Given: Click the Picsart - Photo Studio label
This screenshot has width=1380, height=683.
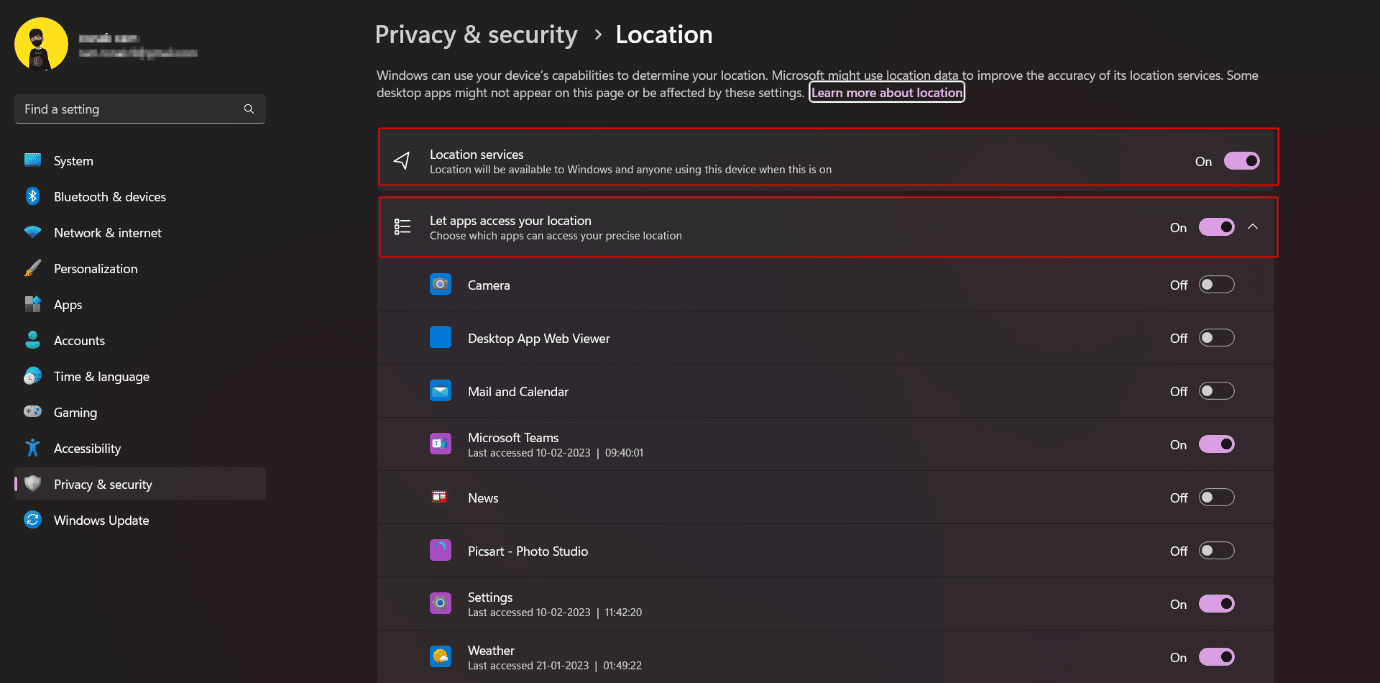Looking at the screenshot, I should pos(528,551).
